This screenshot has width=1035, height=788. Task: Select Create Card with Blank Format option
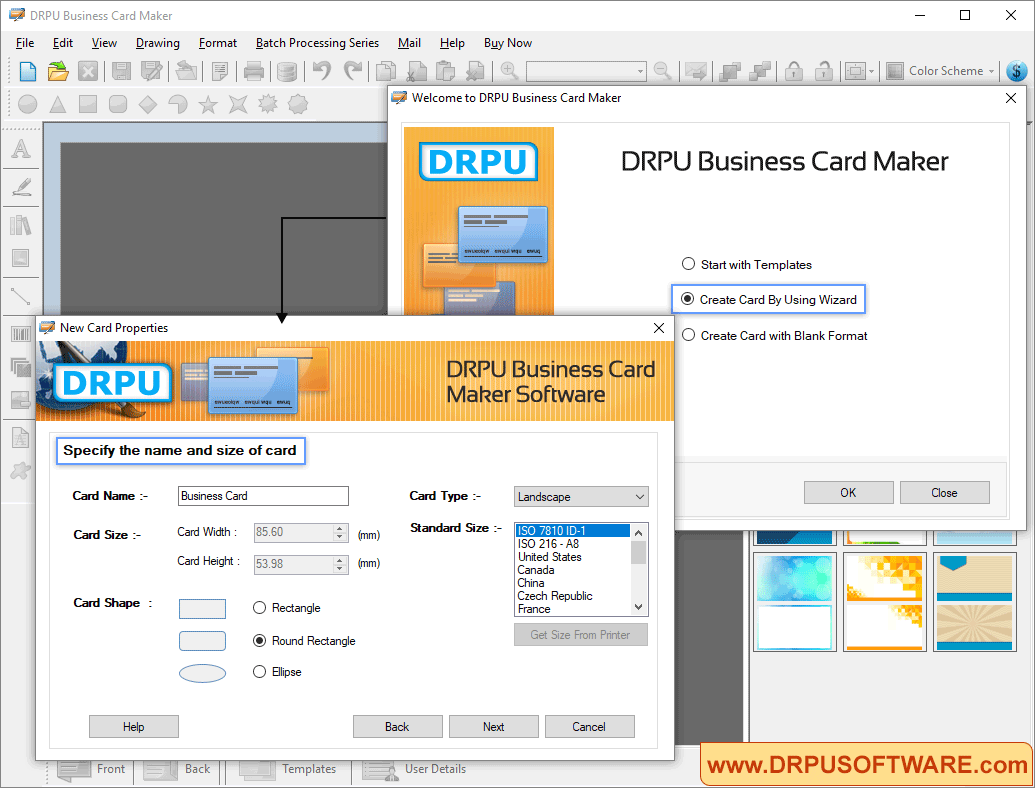pyautogui.click(x=774, y=335)
